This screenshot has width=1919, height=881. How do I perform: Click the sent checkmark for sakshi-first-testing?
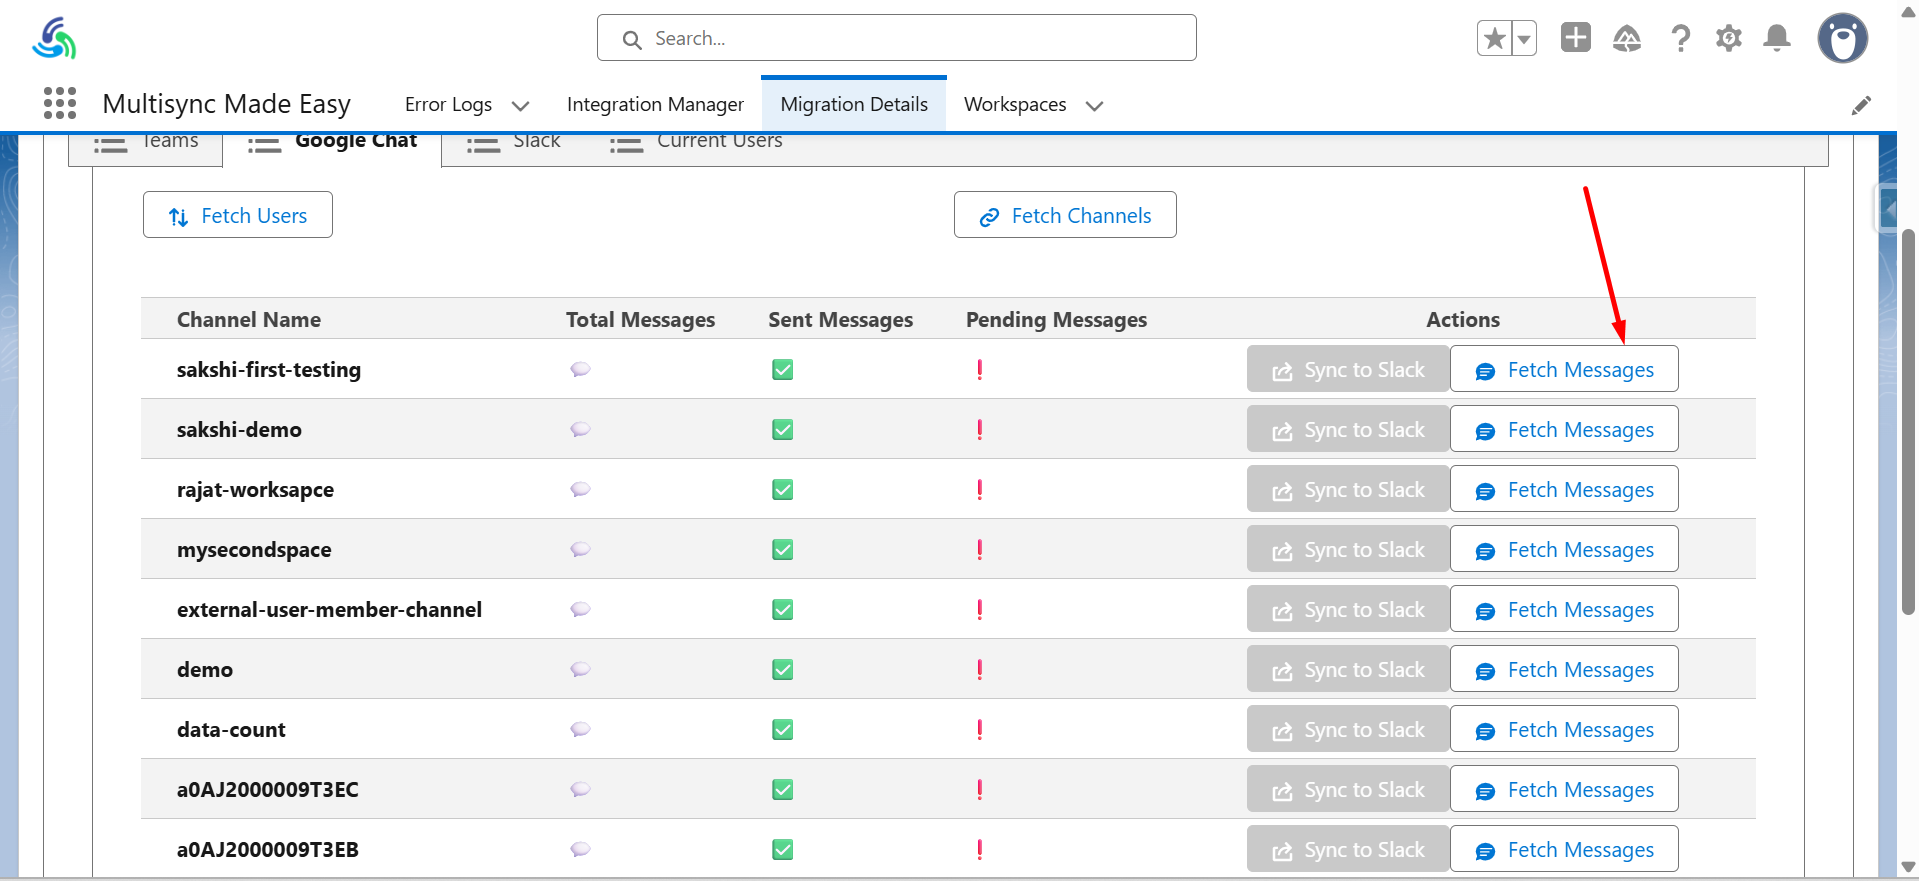[x=783, y=370]
